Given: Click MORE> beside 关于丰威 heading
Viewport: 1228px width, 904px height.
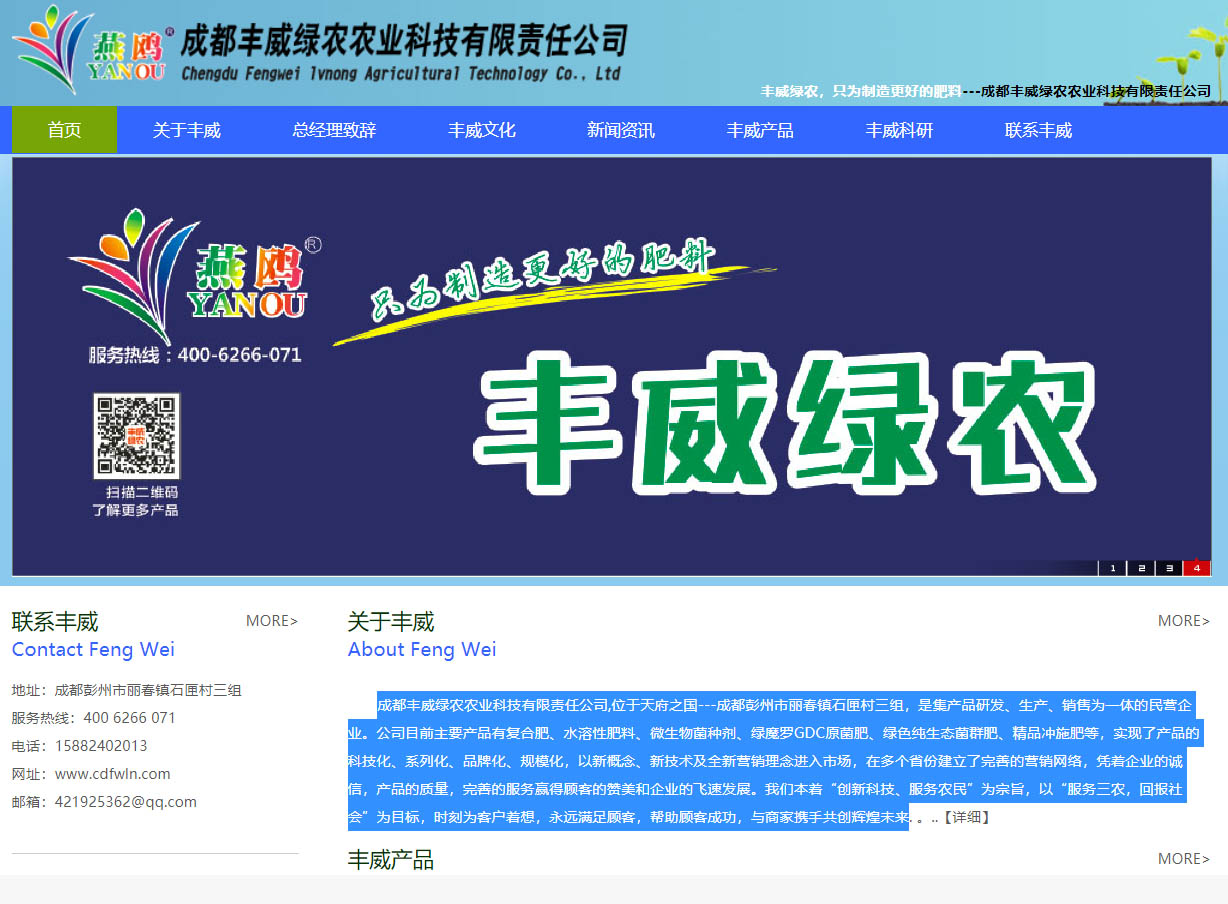Looking at the screenshot, I should point(1184,621).
